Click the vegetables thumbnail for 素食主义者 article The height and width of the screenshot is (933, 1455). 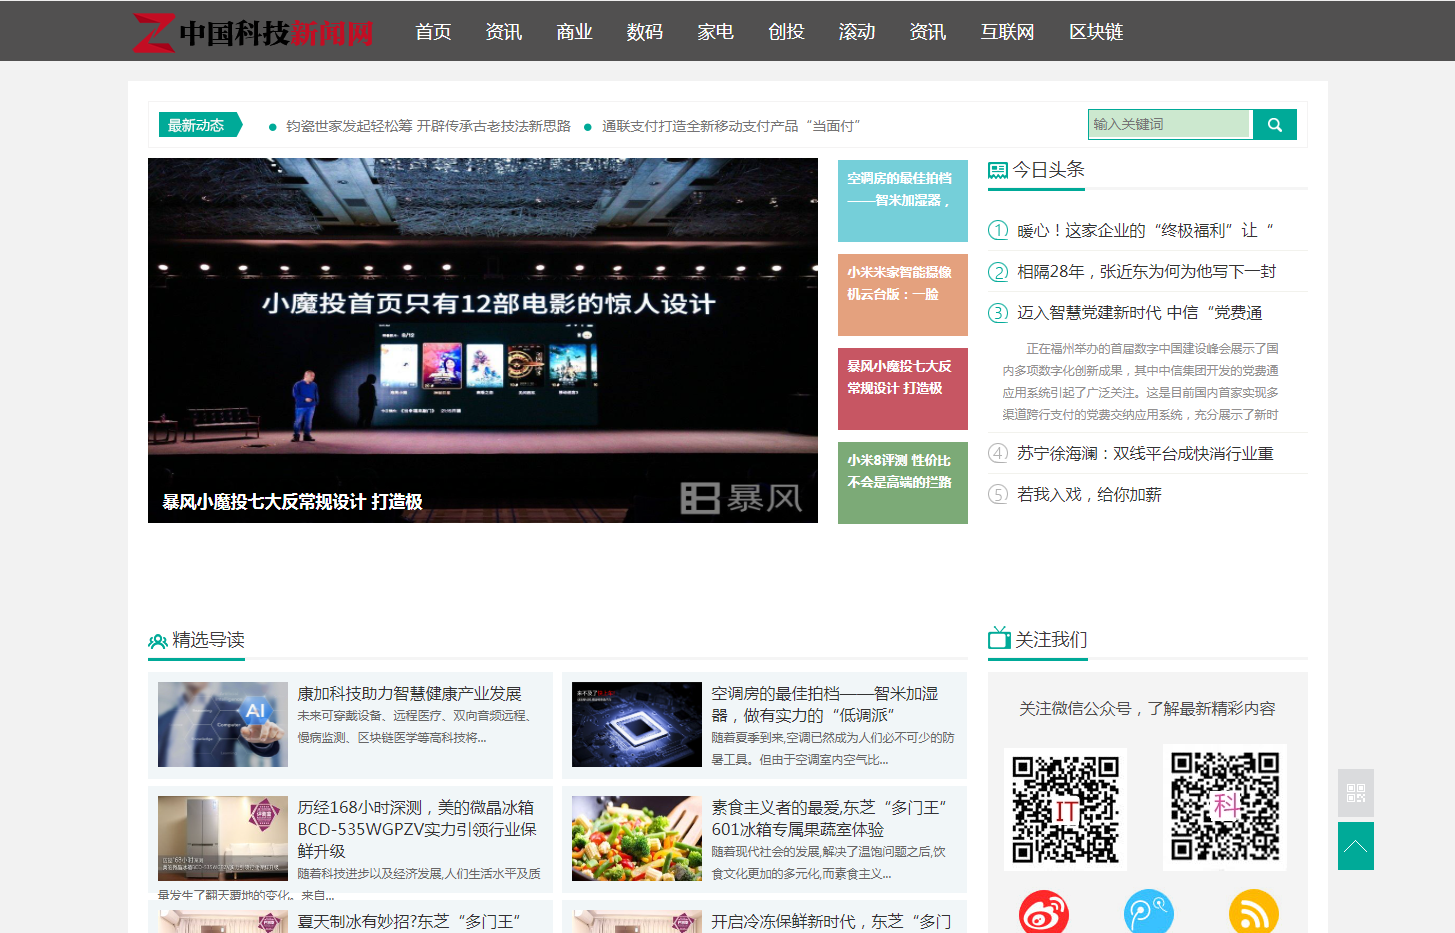pos(637,838)
